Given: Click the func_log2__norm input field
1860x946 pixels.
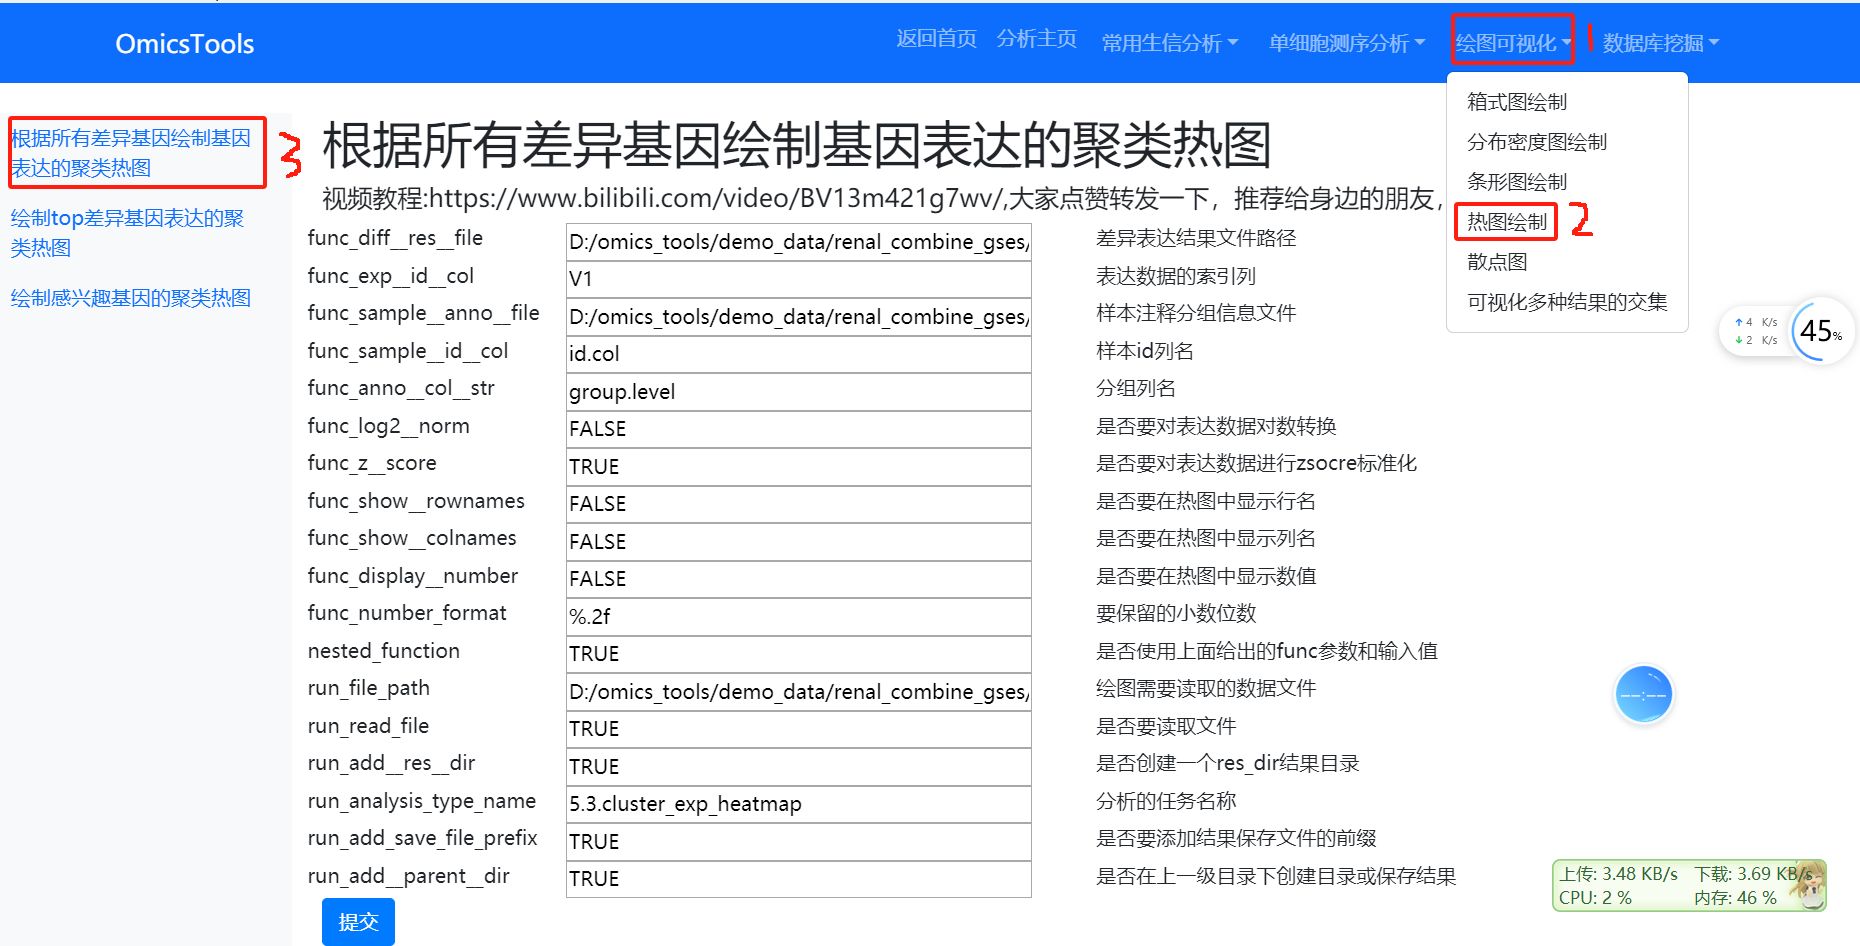Looking at the screenshot, I should point(798,429).
